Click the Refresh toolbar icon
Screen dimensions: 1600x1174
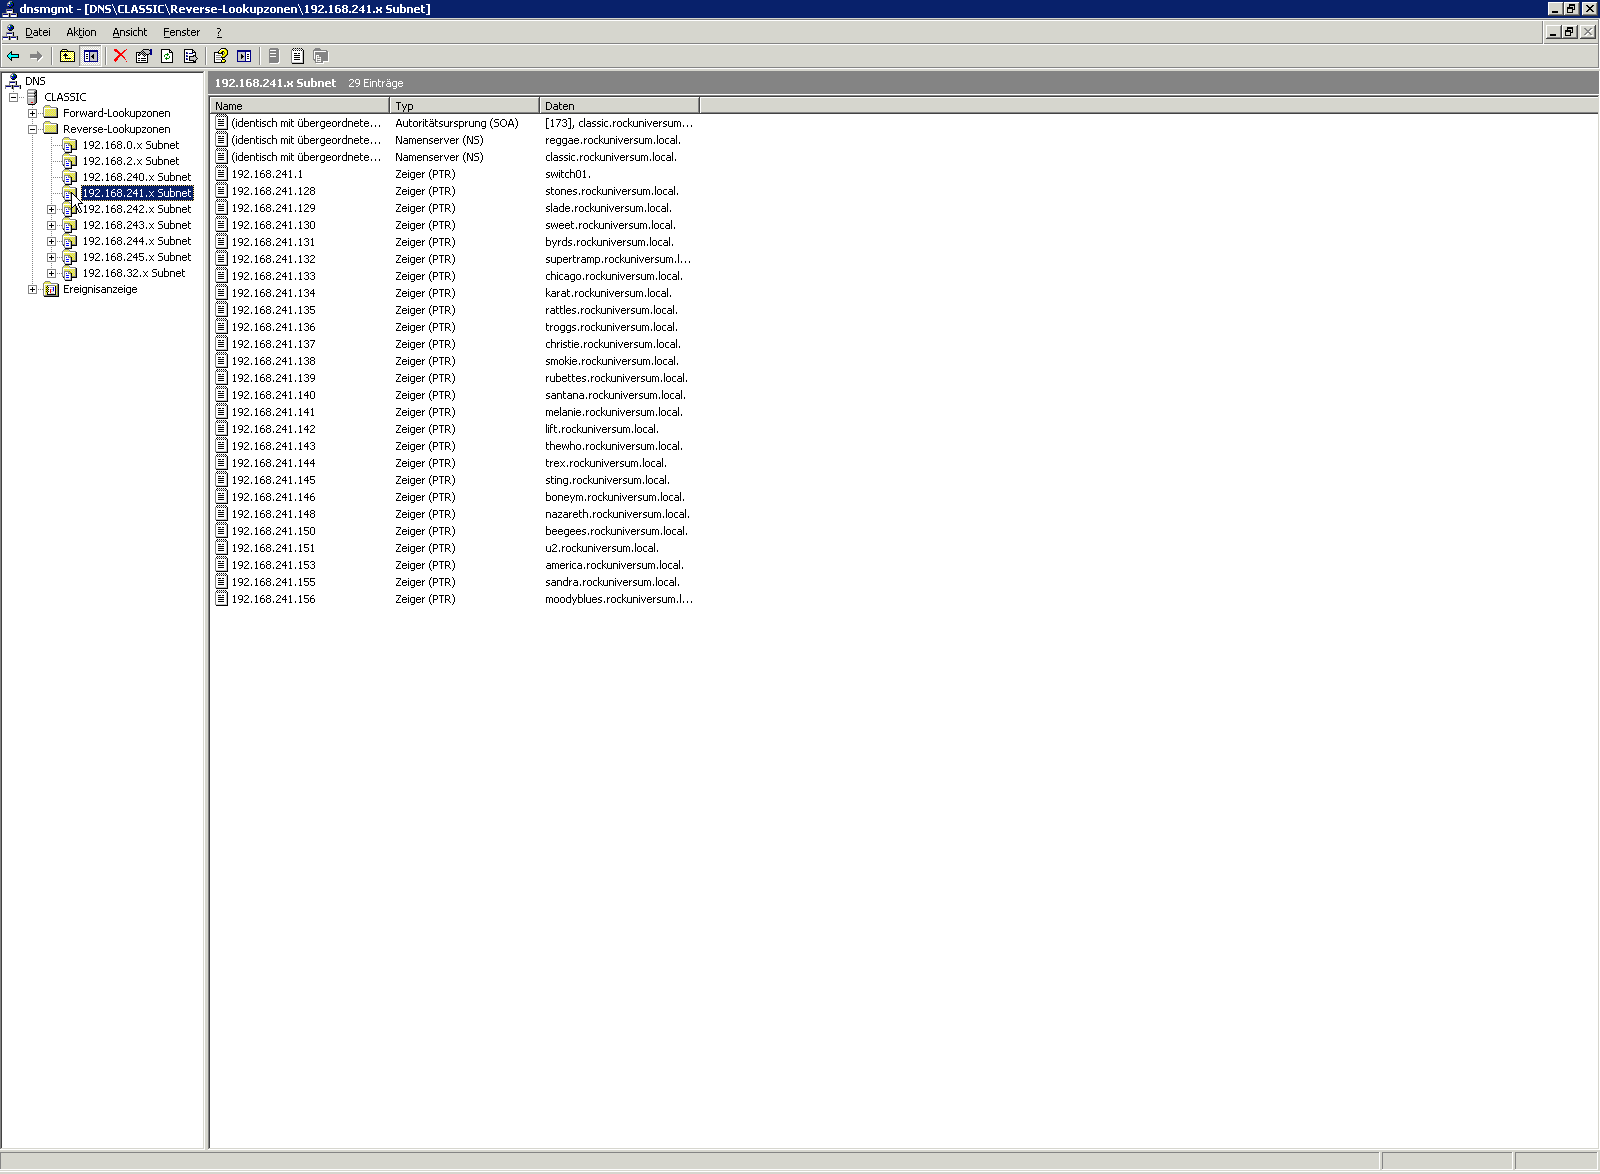coord(167,56)
